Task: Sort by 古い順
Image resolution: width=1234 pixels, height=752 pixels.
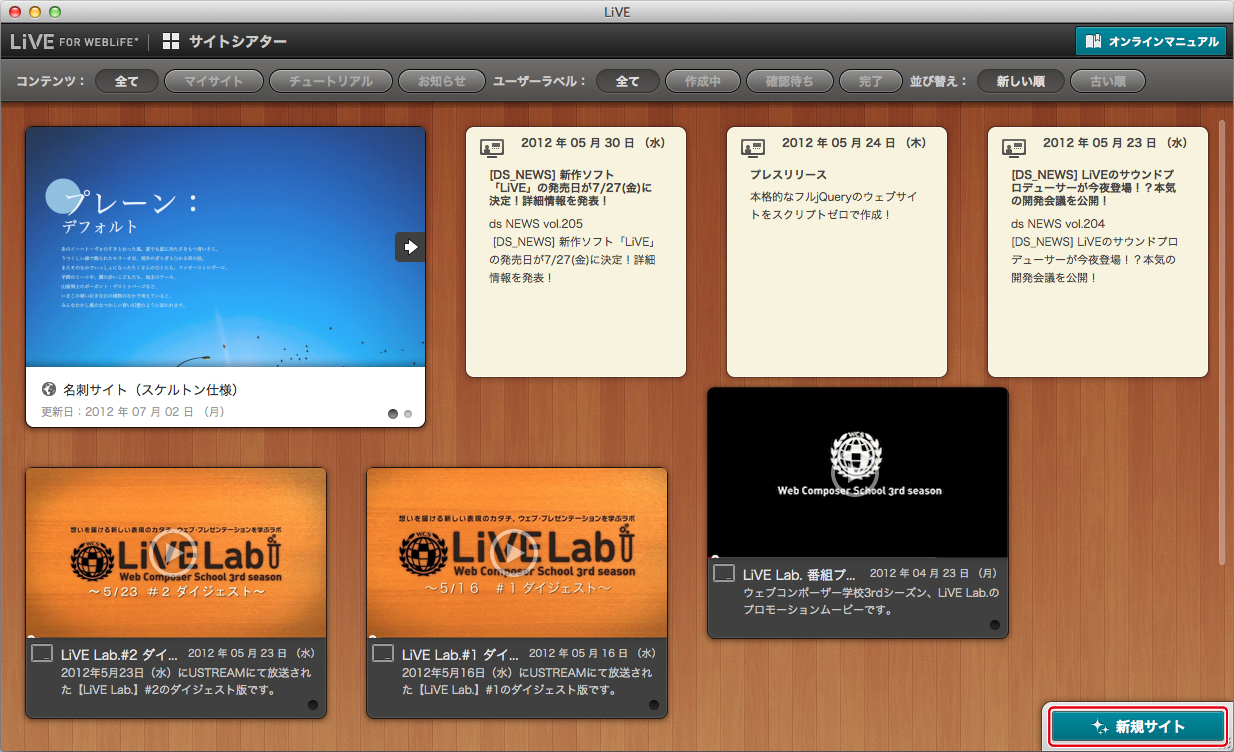Action: [x=1107, y=81]
